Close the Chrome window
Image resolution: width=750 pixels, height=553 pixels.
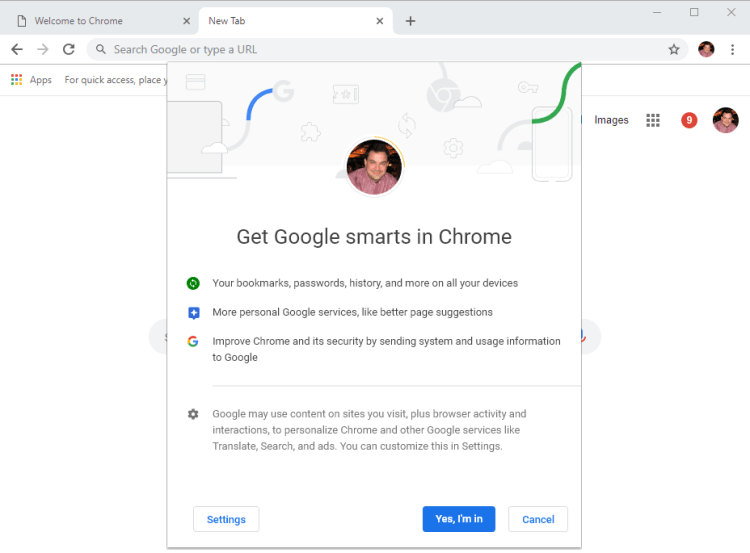tap(731, 12)
